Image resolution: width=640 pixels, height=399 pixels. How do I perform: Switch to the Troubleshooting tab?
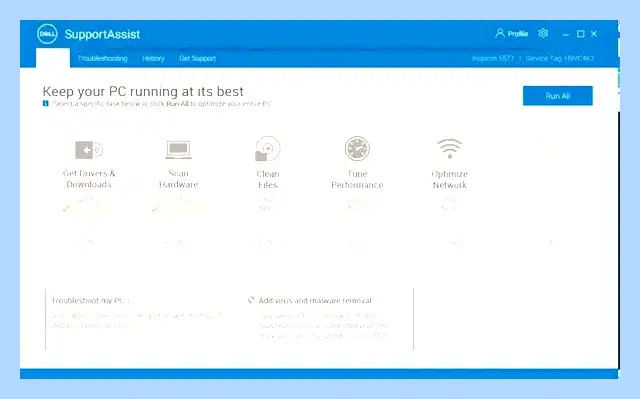click(102, 58)
